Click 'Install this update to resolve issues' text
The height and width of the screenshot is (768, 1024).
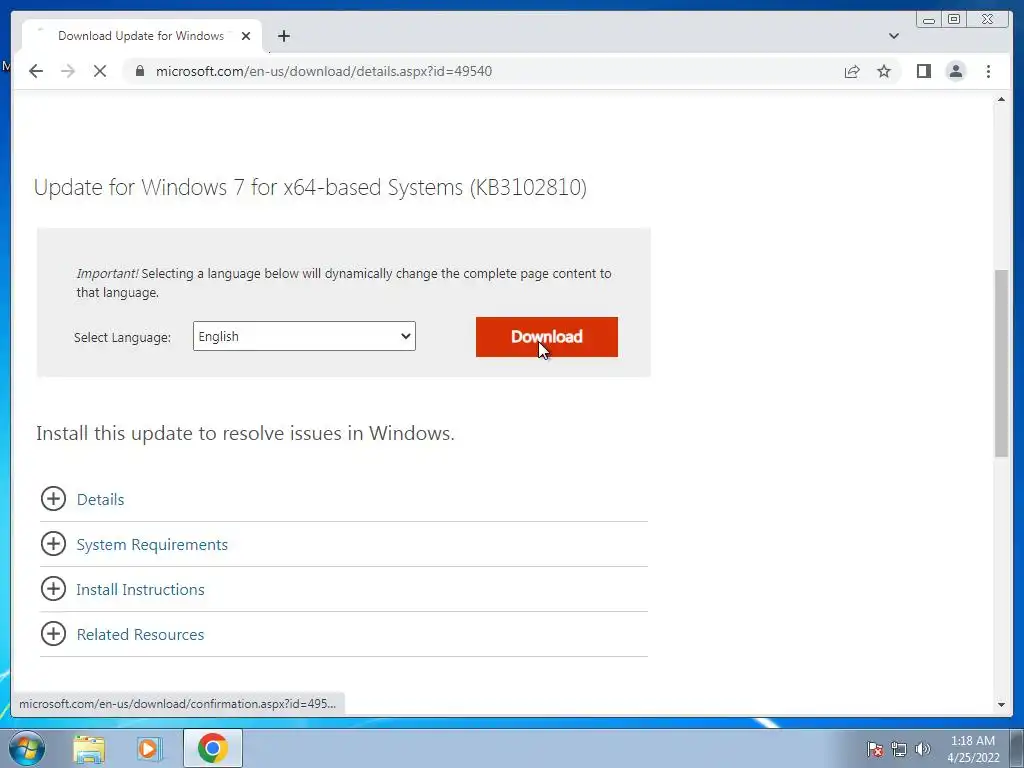pyautogui.click(x=245, y=434)
